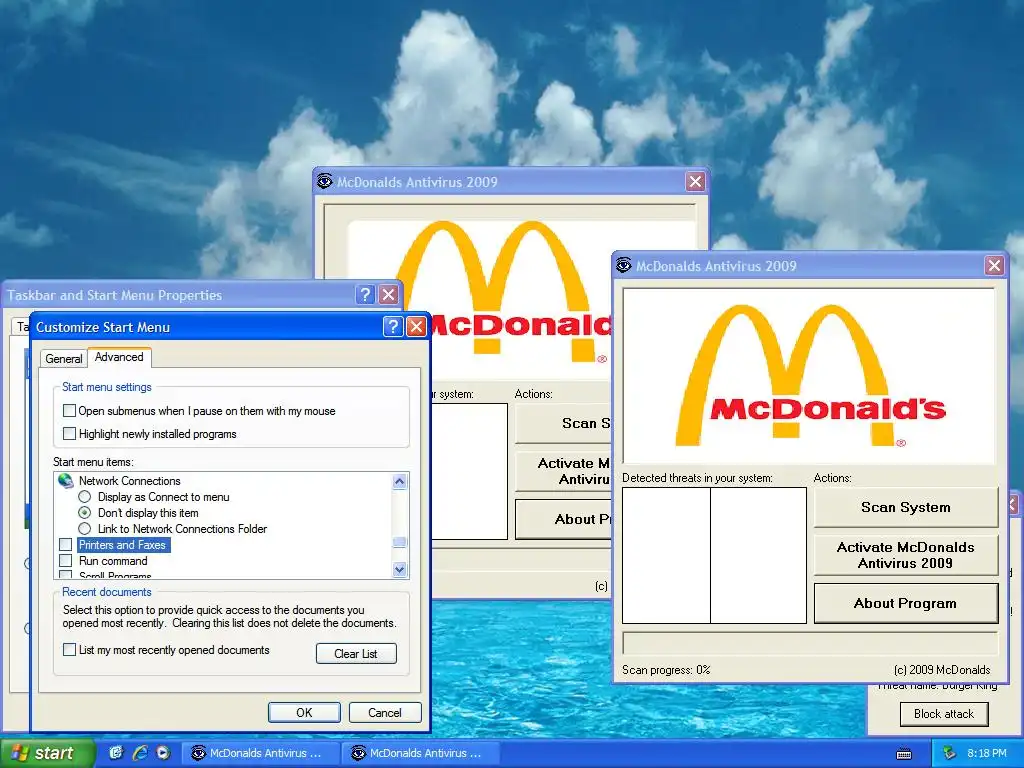Click help button in Taskbar Properties window
Screen dimensions: 1024x768
coord(366,295)
